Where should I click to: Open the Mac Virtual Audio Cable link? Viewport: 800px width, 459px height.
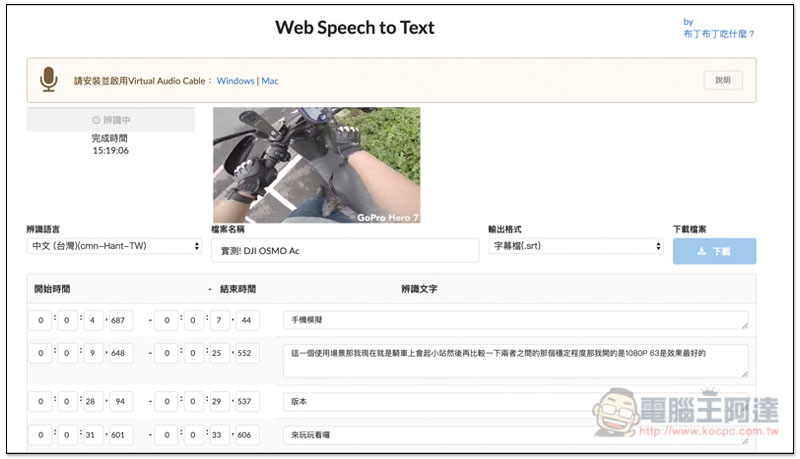click(270, 81)
